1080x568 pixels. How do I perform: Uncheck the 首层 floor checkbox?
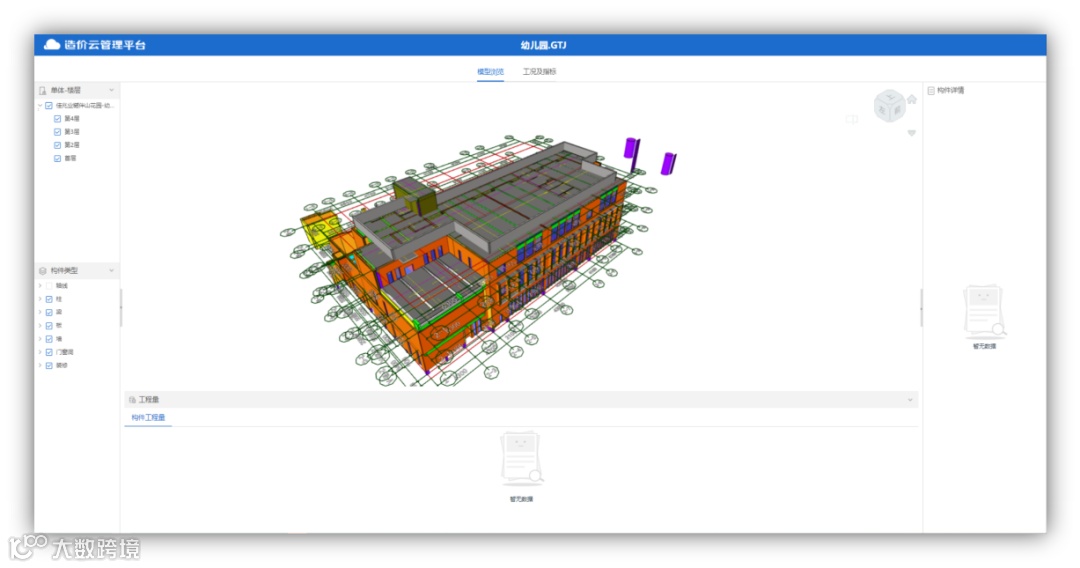(58, 158)
